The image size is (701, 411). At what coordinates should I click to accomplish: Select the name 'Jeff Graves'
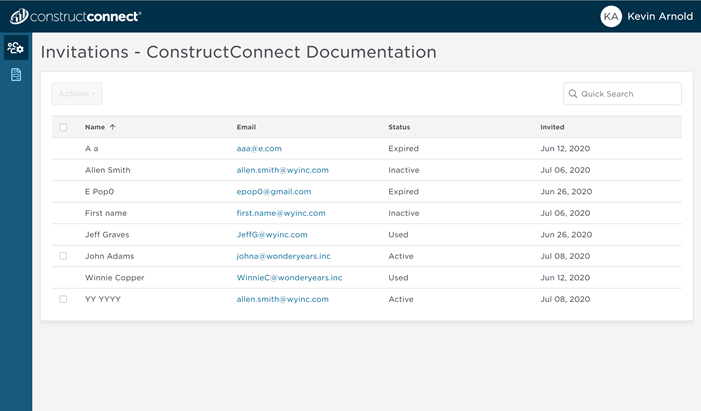(107, 234)
